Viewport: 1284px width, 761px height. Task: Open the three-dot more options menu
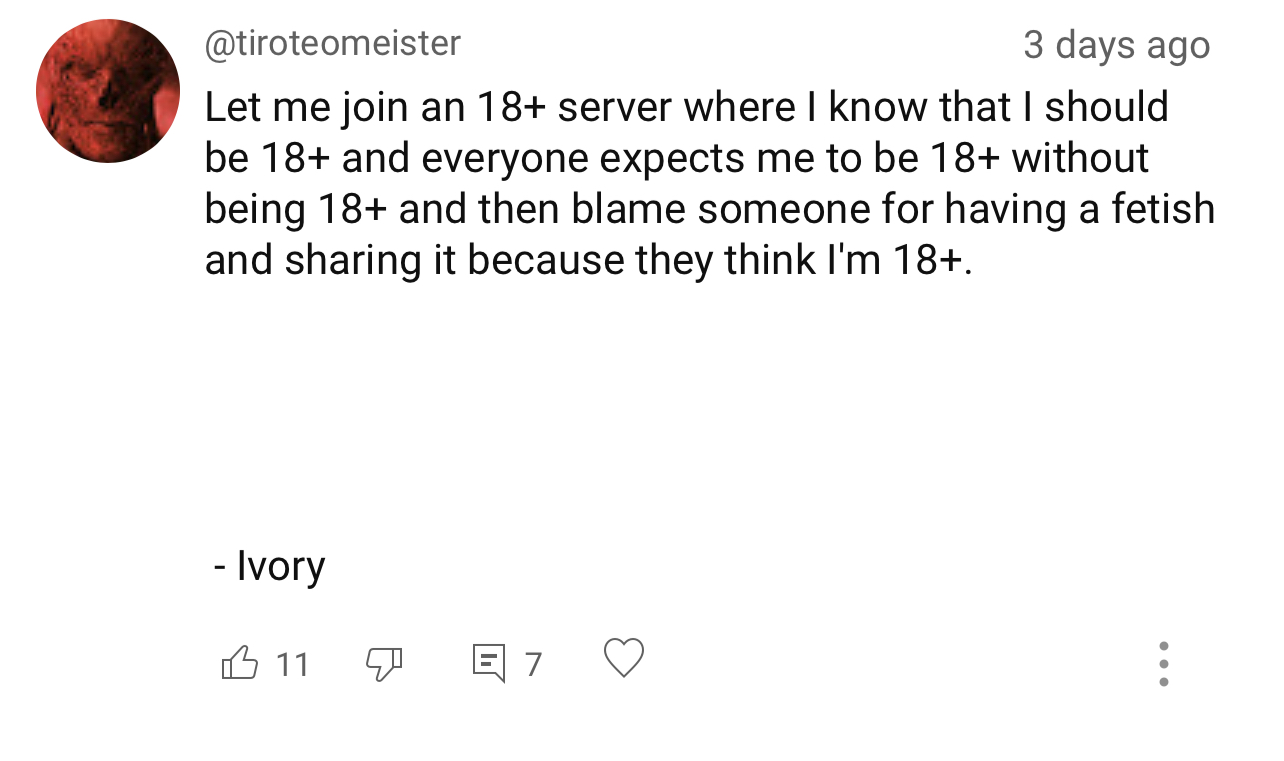coord(1163,664)
